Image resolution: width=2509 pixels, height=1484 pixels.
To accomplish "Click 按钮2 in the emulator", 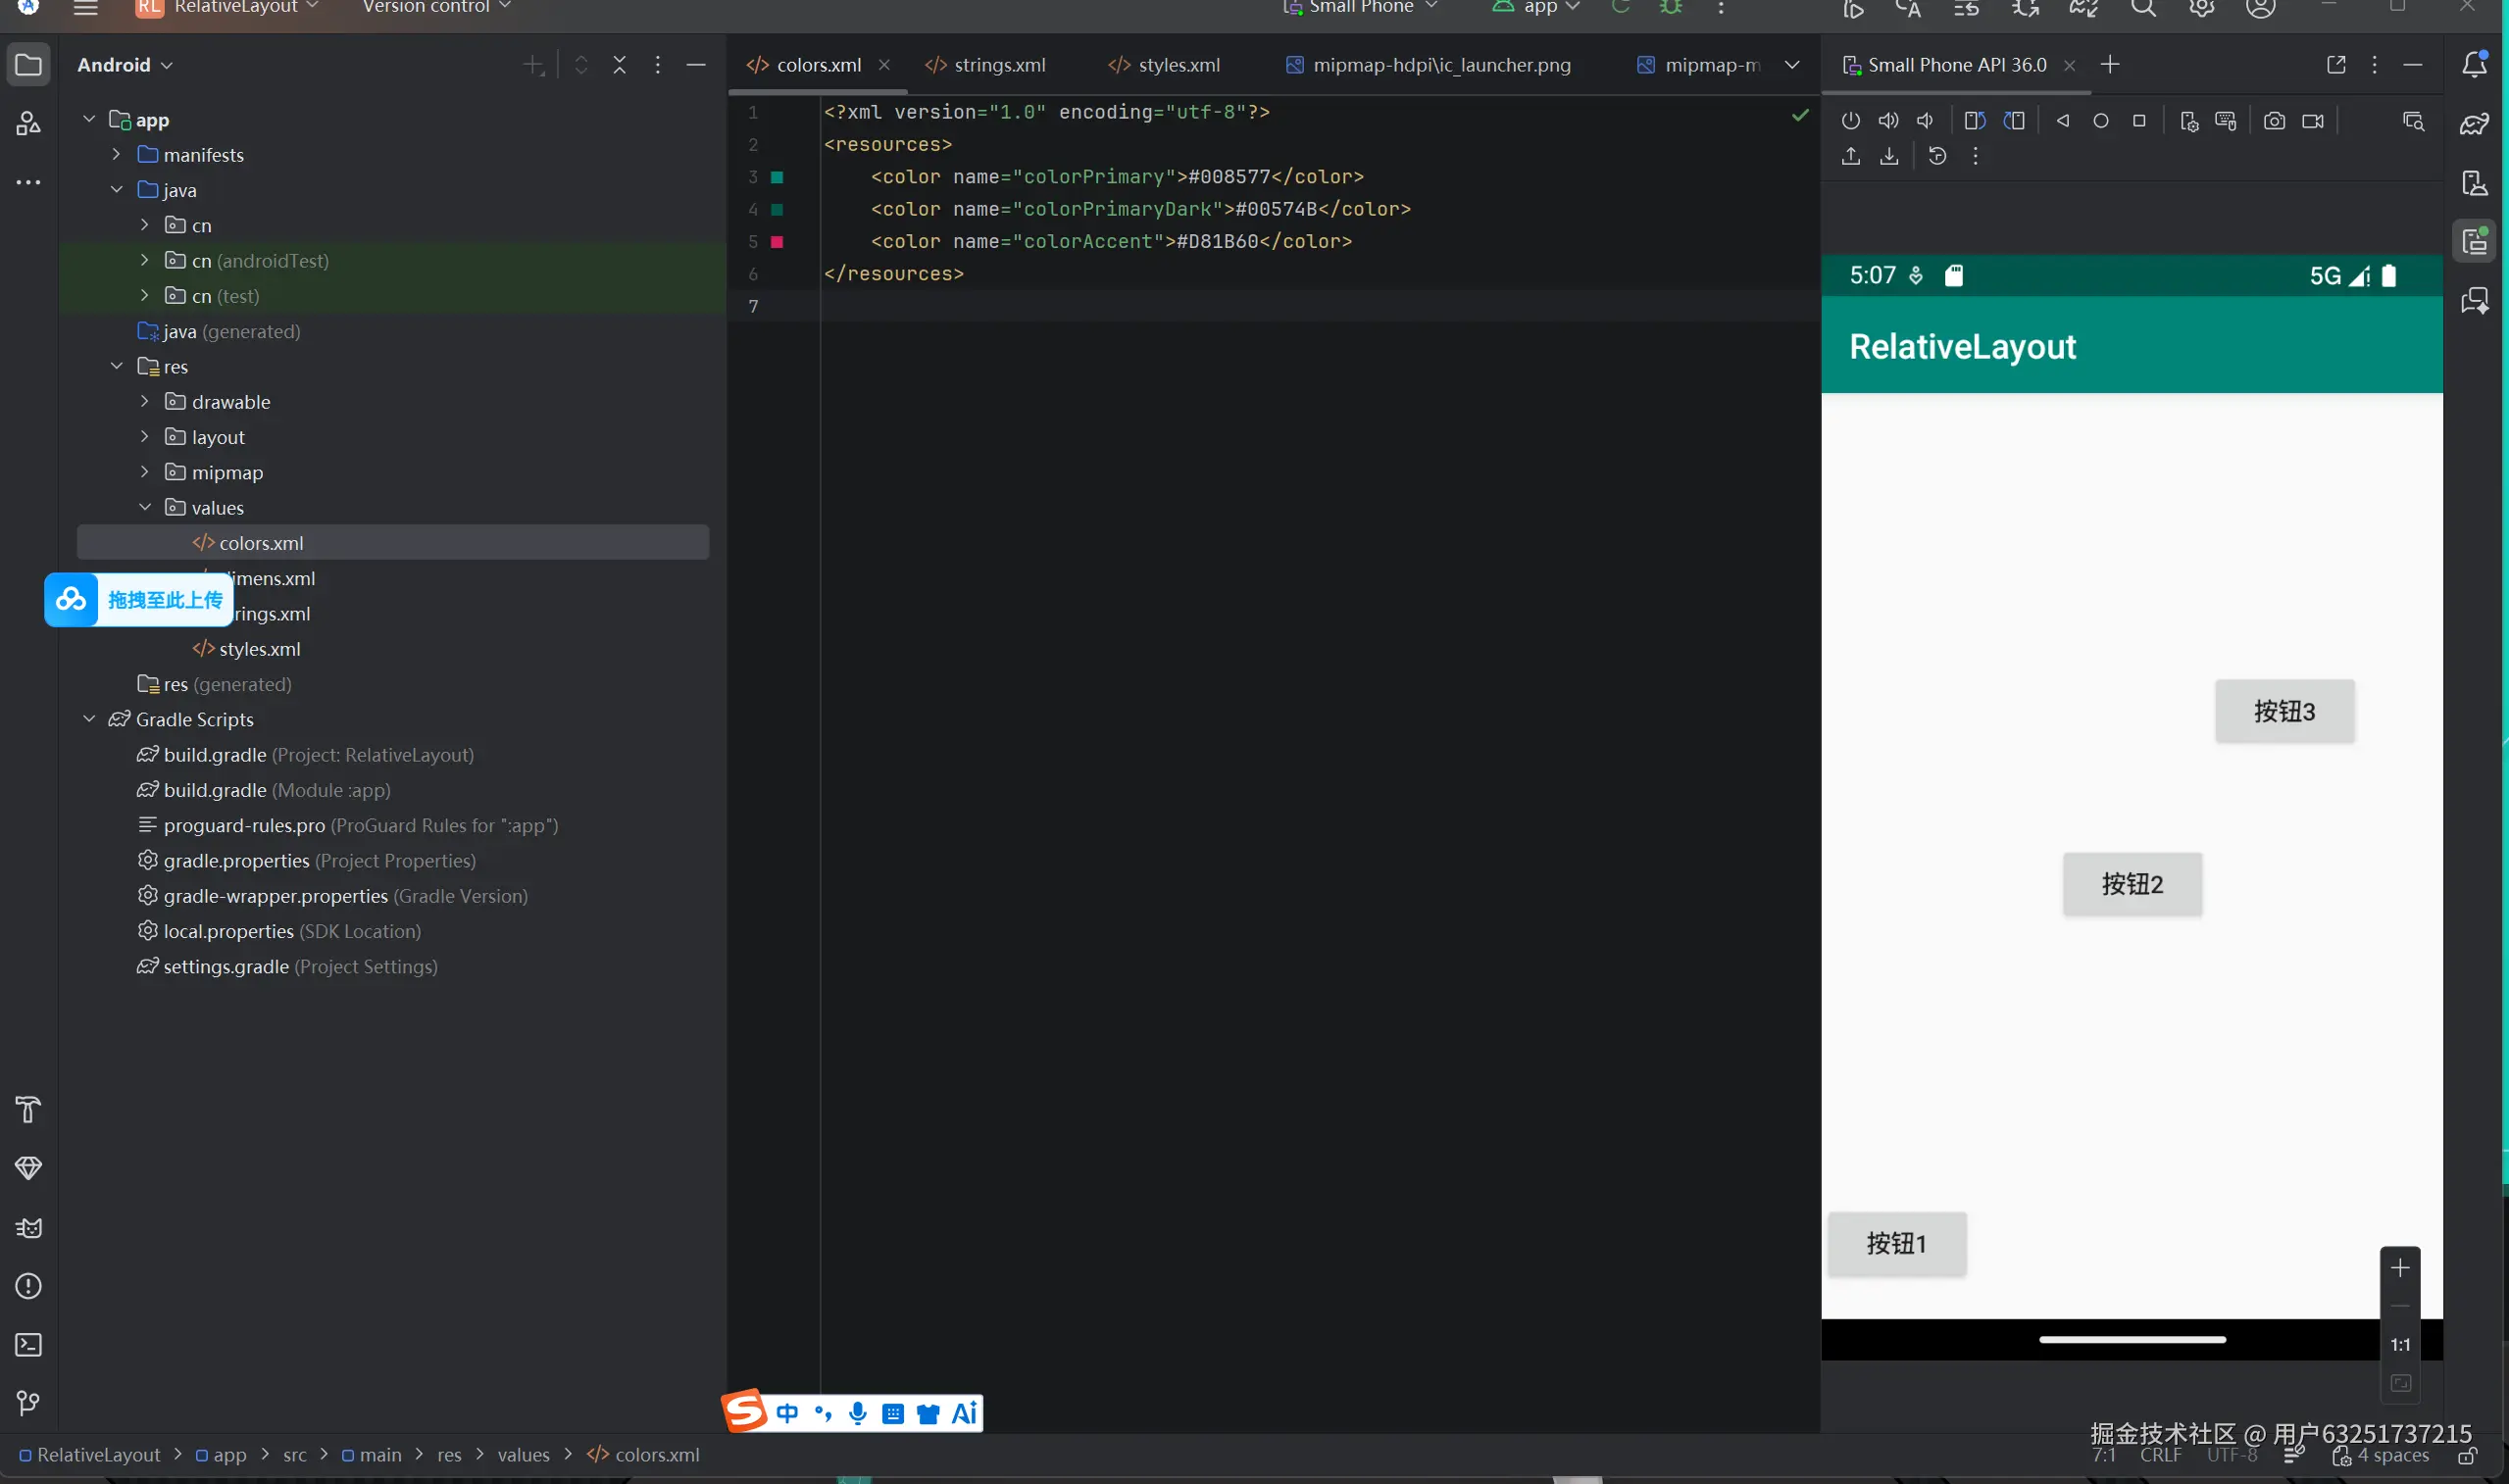I will click(2132, 884).
